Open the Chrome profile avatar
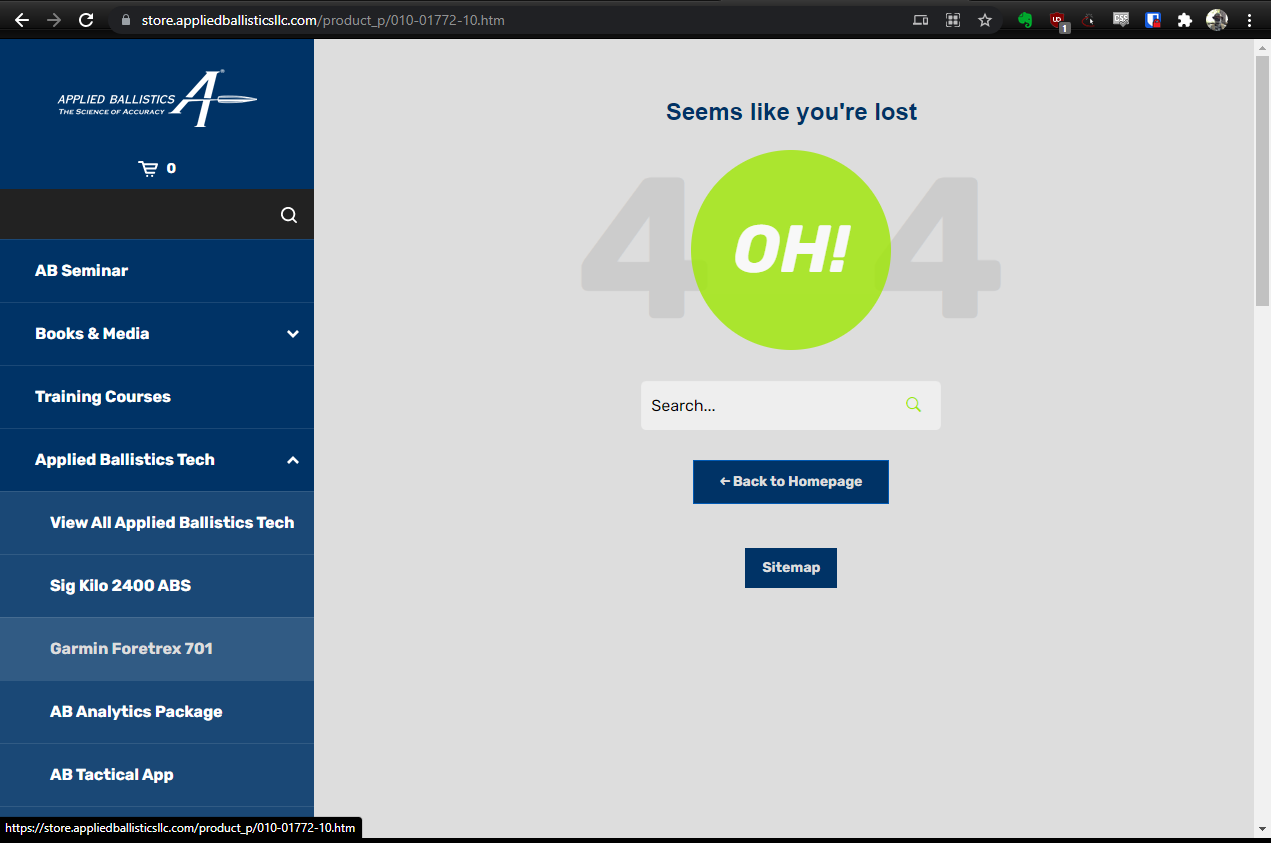The height and width of the screenshot is (843, 1271). 1217,20
